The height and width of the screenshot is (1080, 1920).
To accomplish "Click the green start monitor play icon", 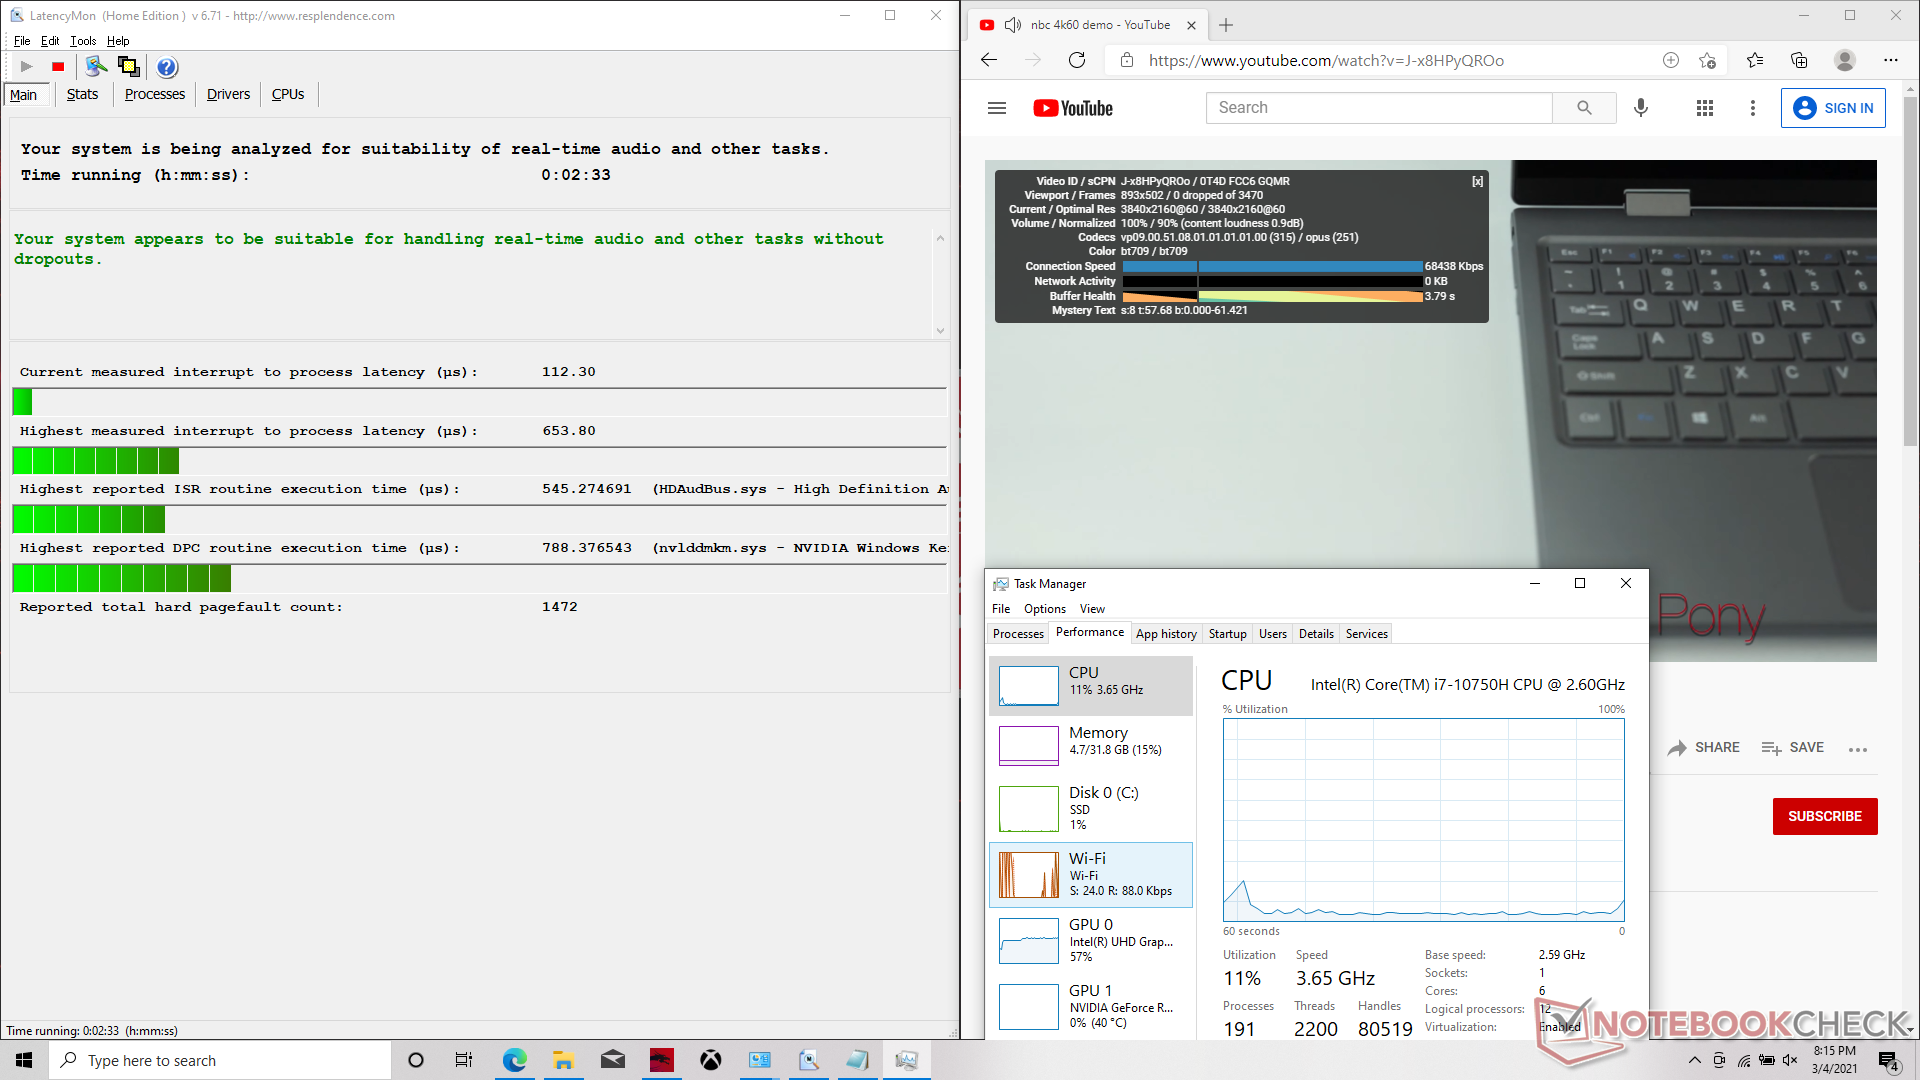I will (27, 67).
